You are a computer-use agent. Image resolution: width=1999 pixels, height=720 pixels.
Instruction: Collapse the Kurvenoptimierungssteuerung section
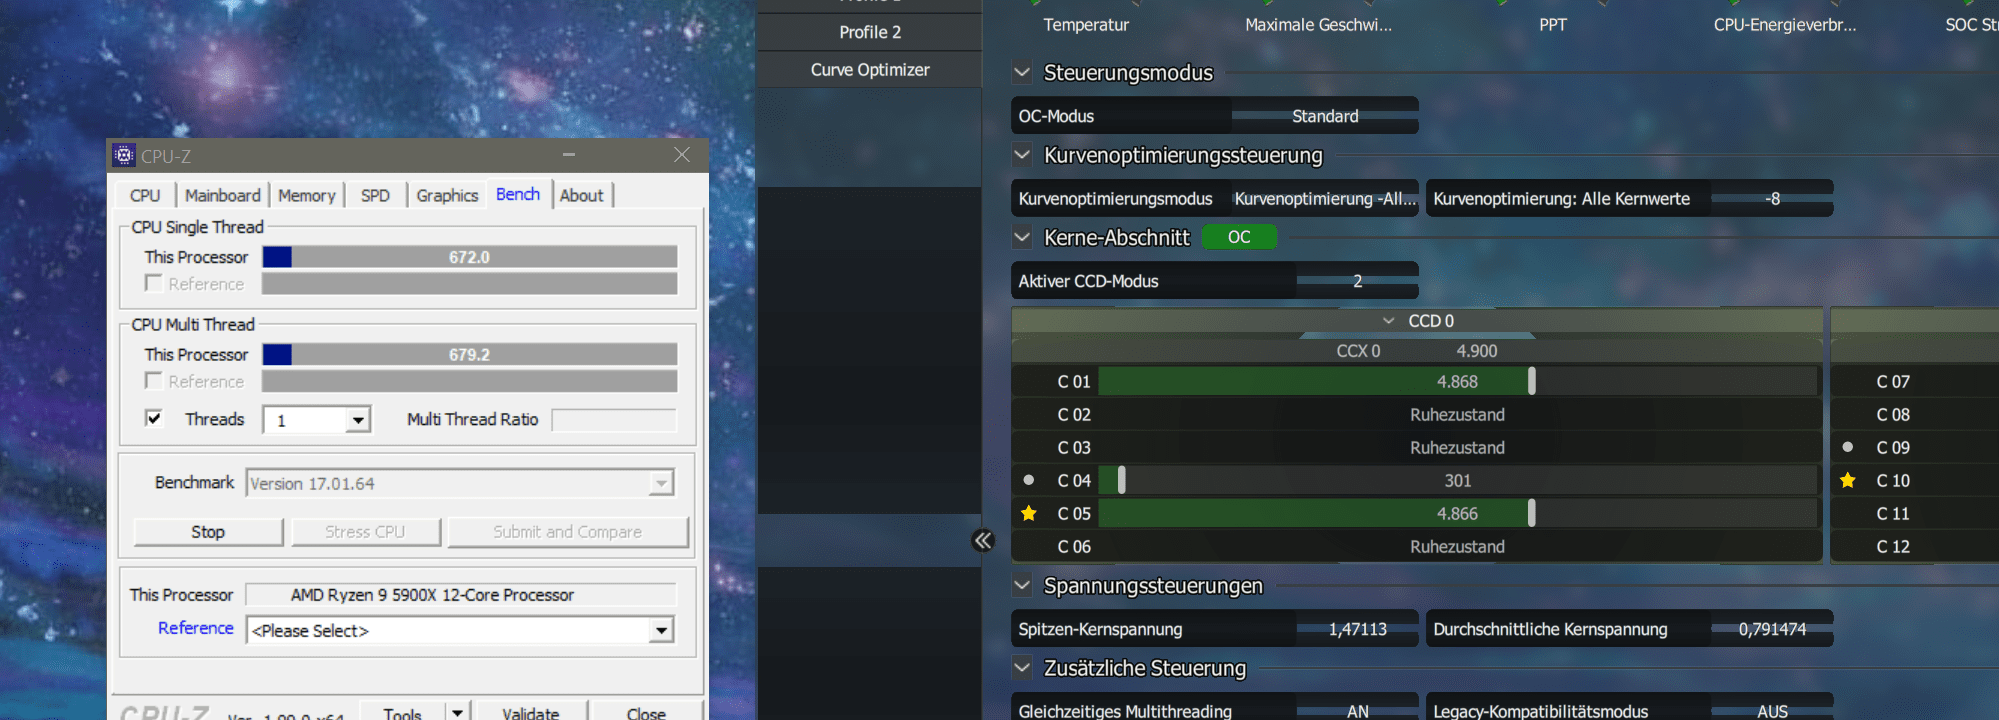pyautogui.click(x=1022, y=155)
